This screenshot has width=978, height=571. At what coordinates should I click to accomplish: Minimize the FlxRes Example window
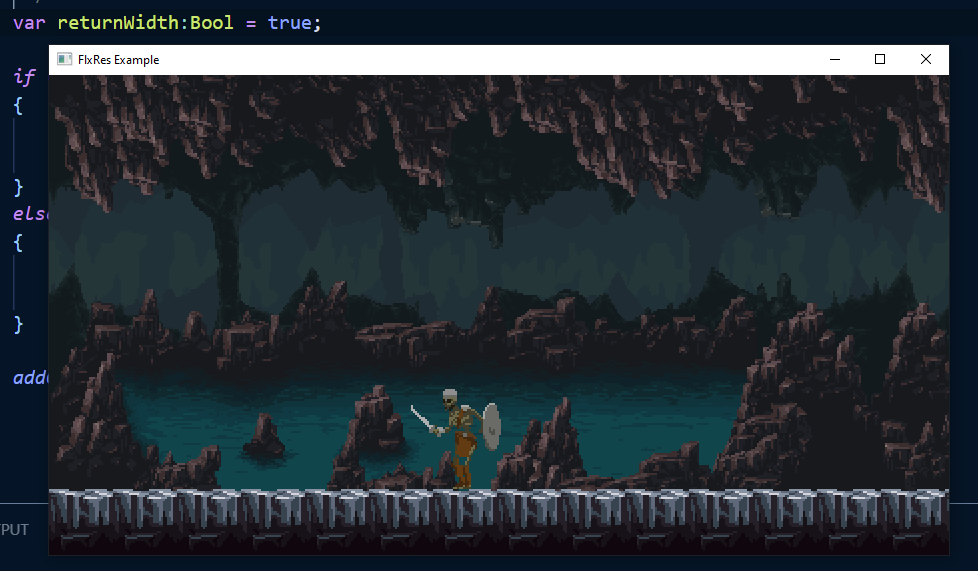click(835, 59)
